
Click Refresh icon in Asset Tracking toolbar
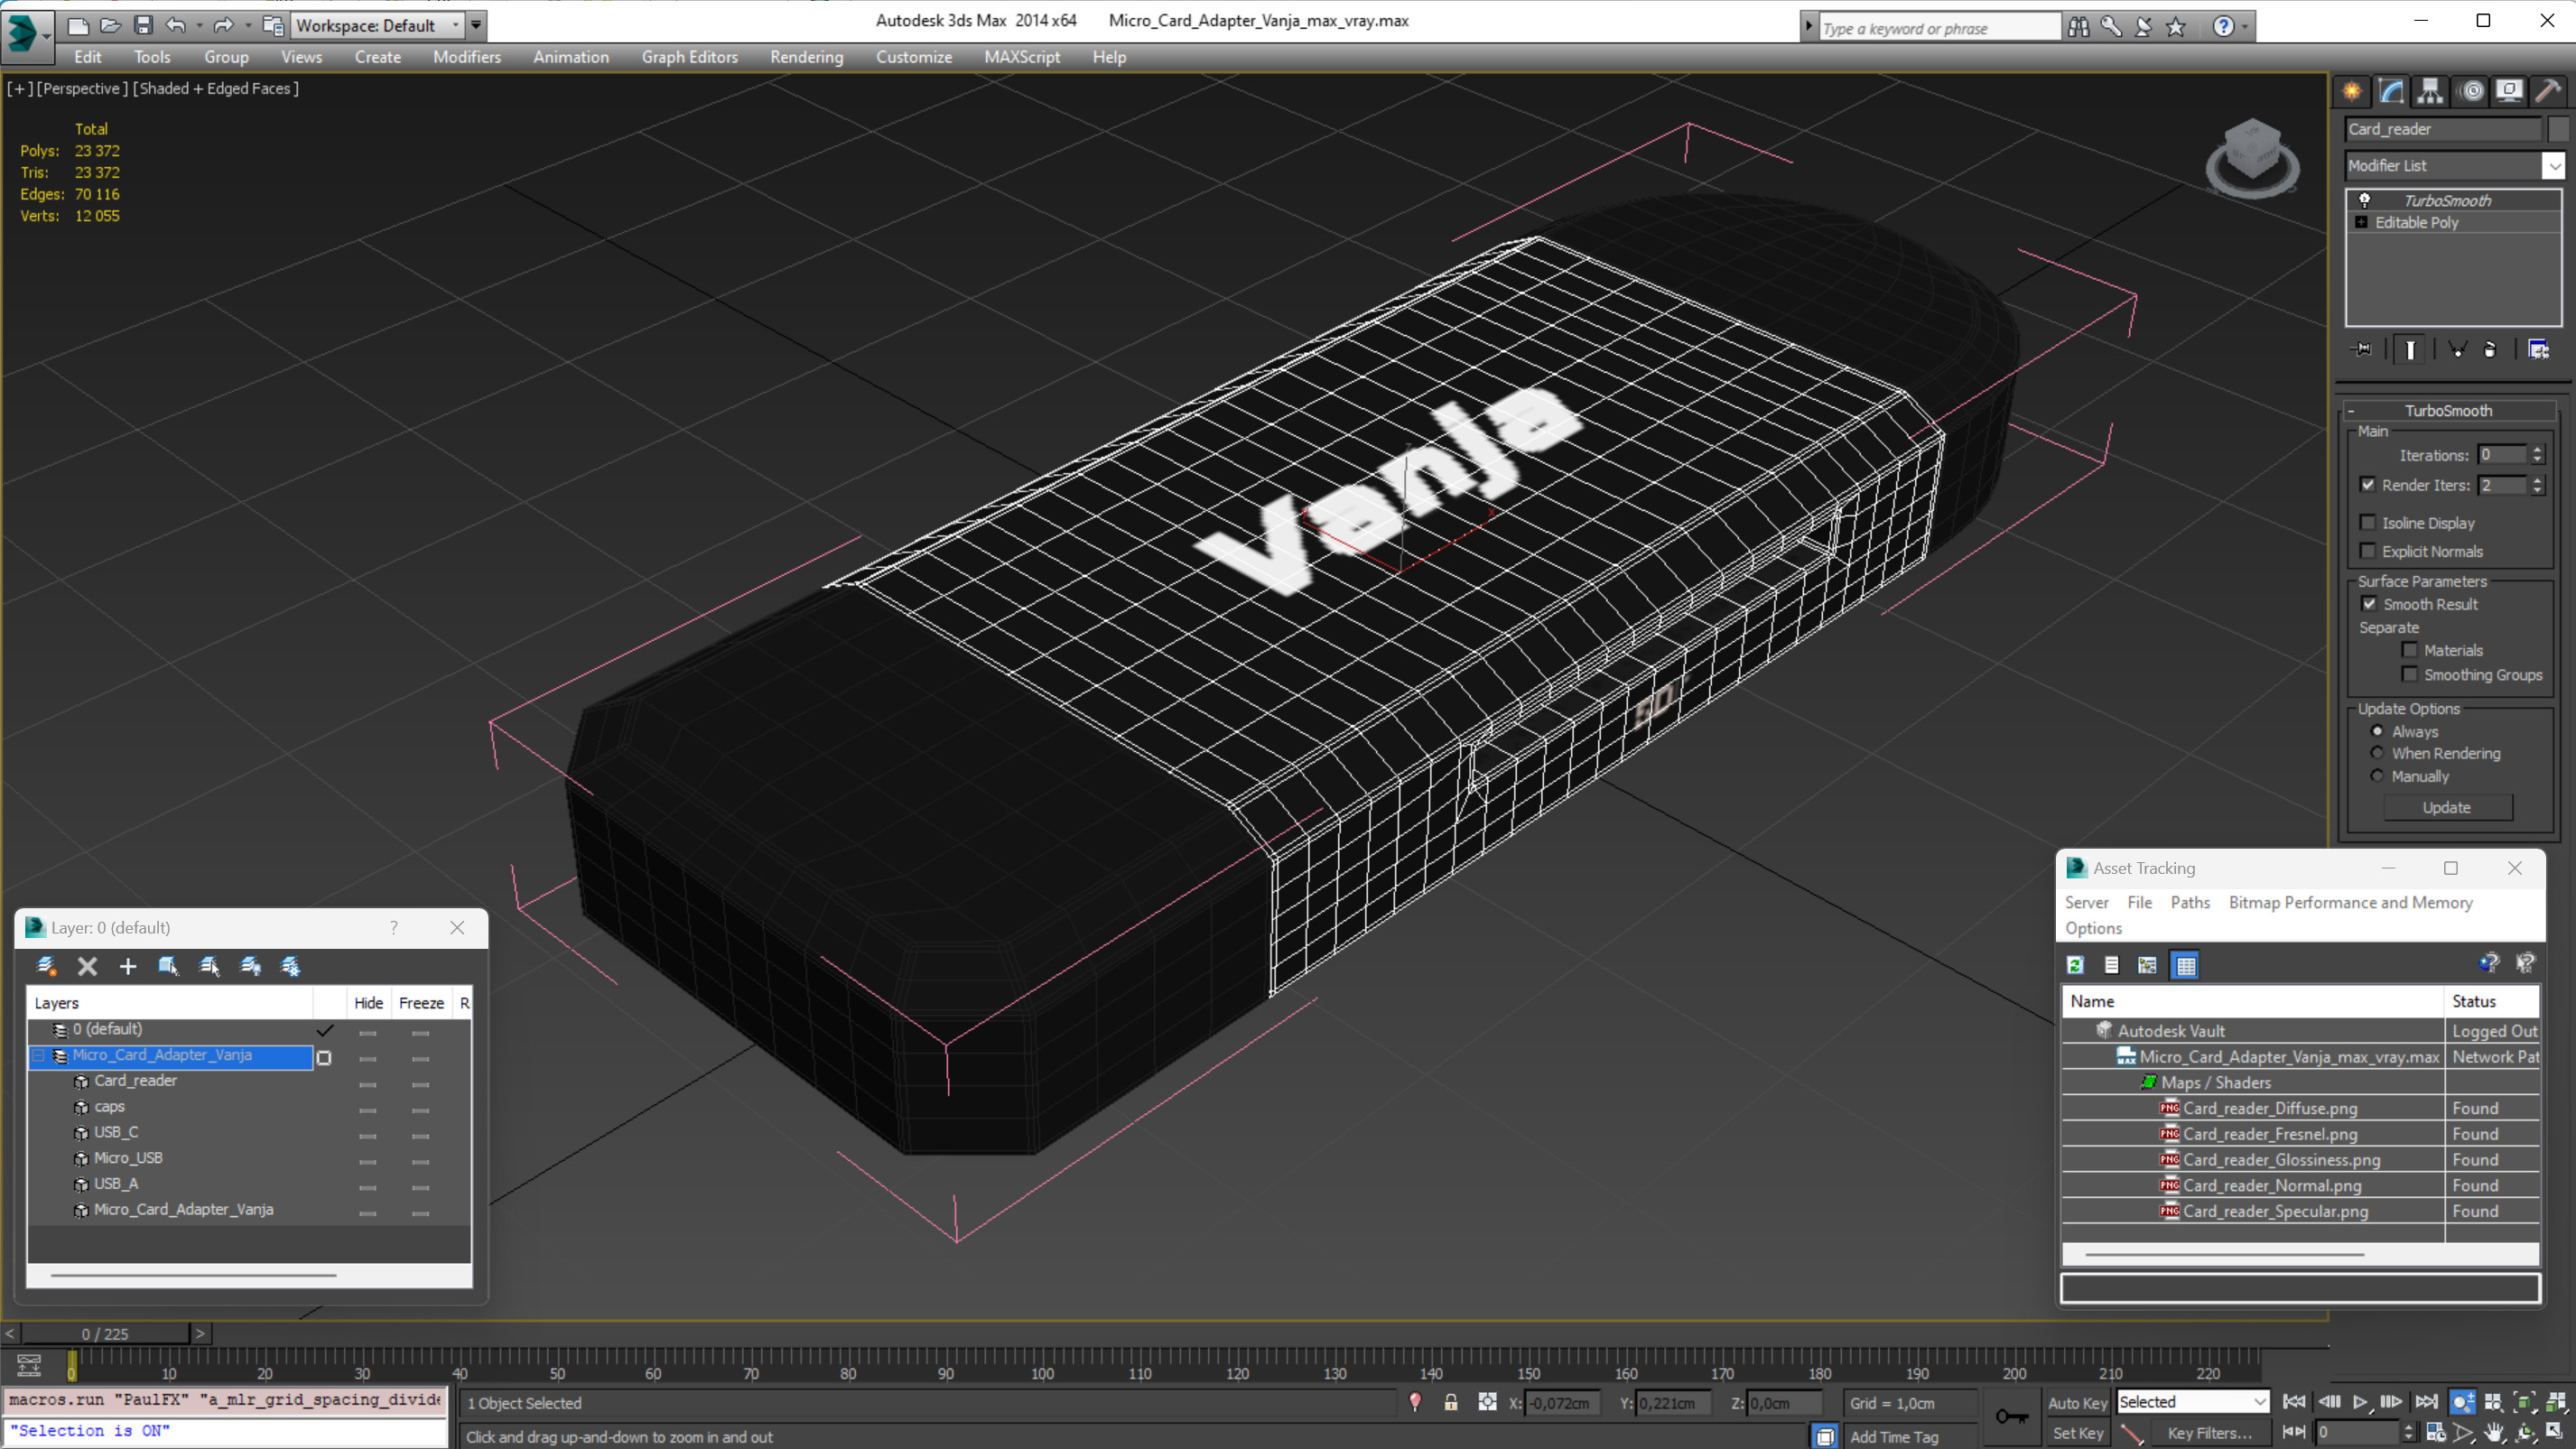[x=2075, y=965]
